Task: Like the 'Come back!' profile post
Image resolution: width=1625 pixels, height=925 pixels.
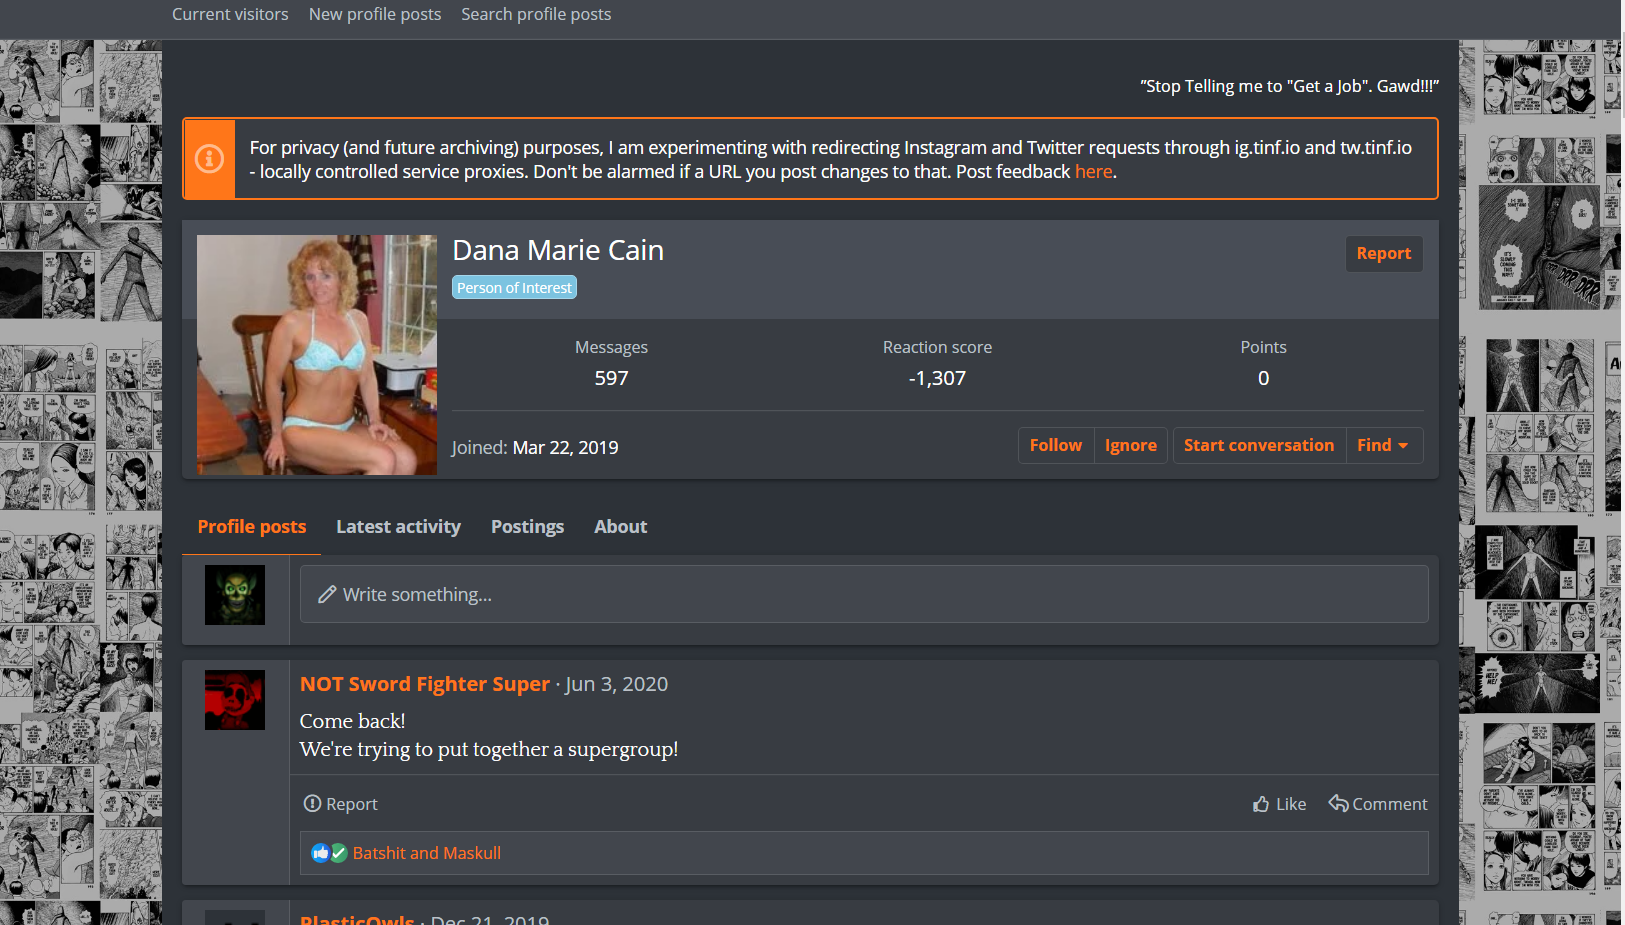Action: [x=1279, y=804]
